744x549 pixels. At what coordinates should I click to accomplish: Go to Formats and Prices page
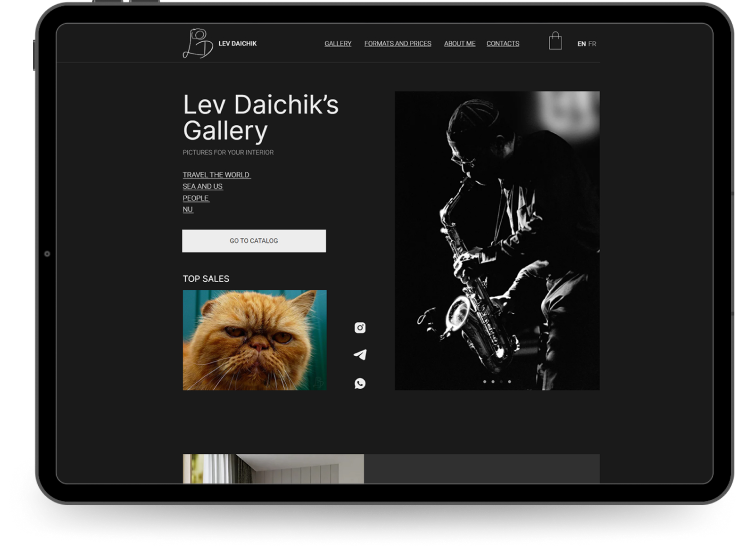(398, 44)
